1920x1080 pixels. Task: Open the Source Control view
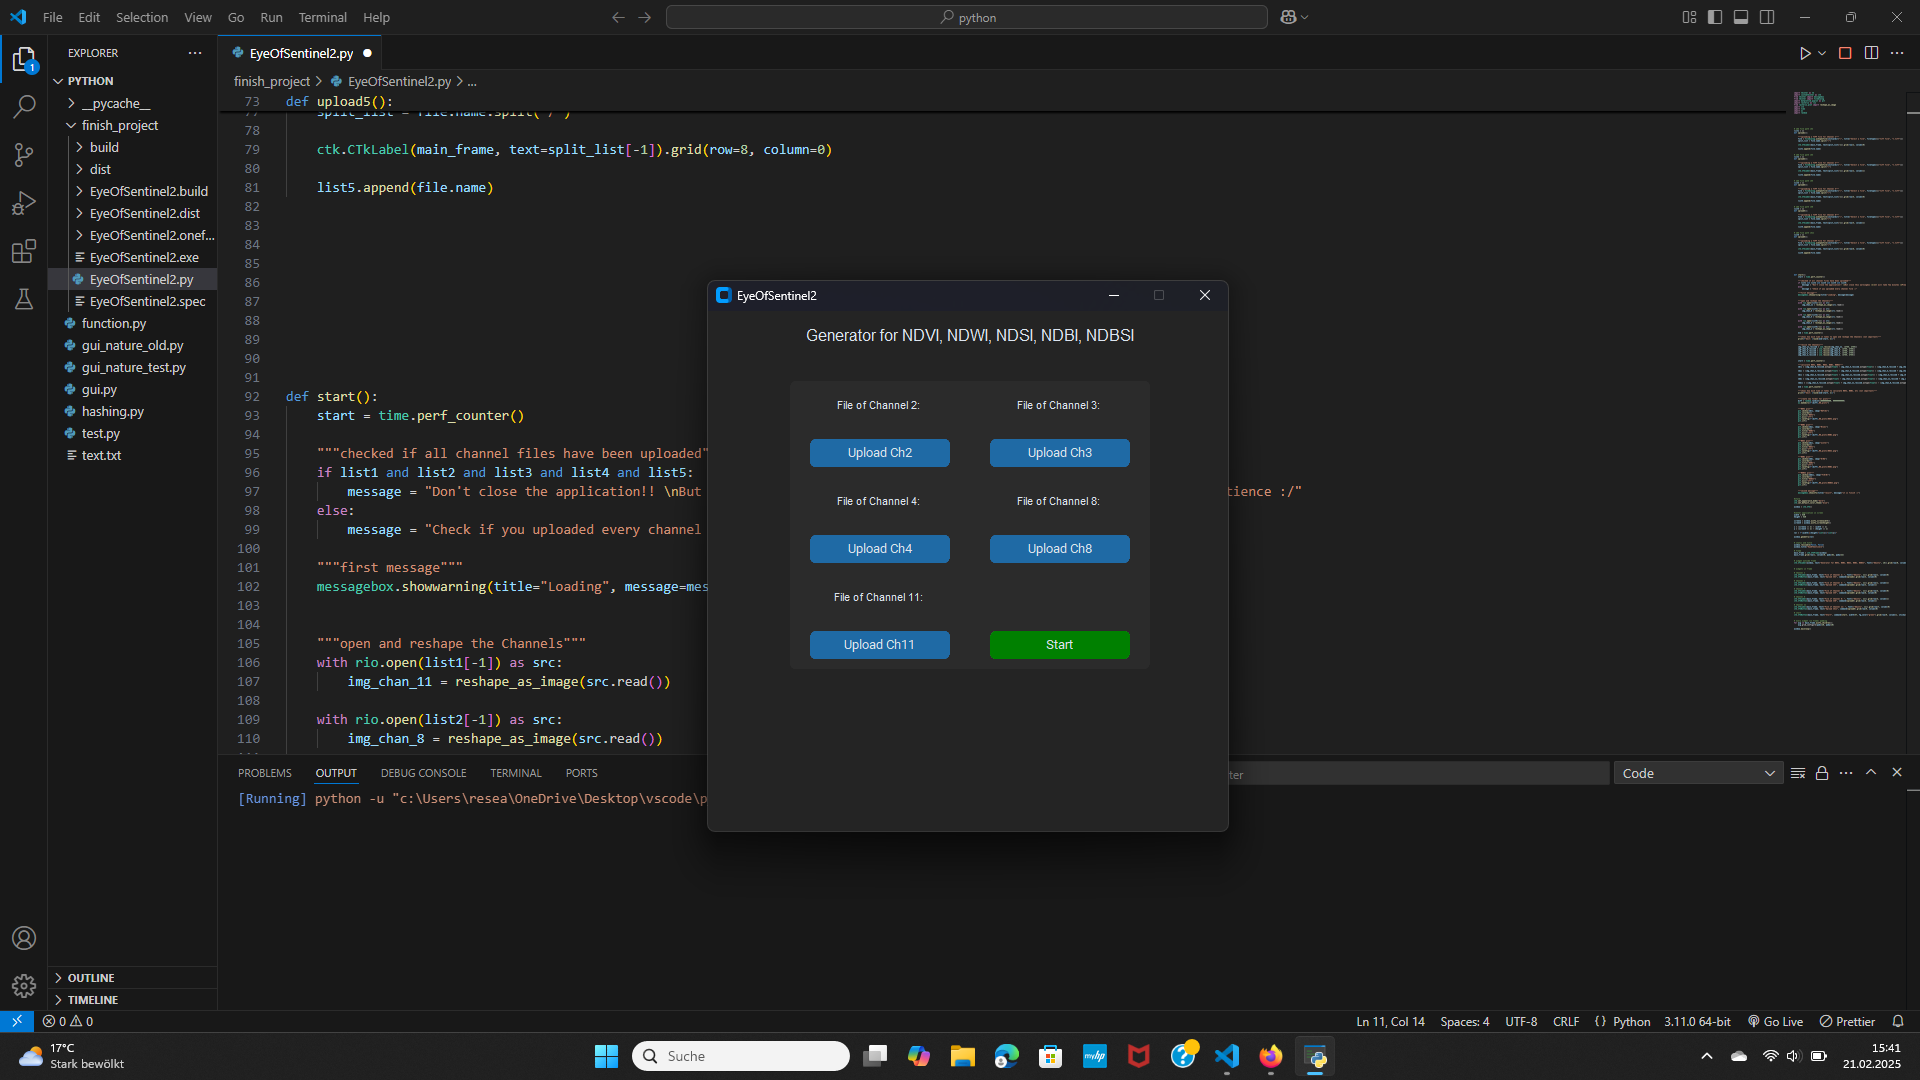coord(24,155)
